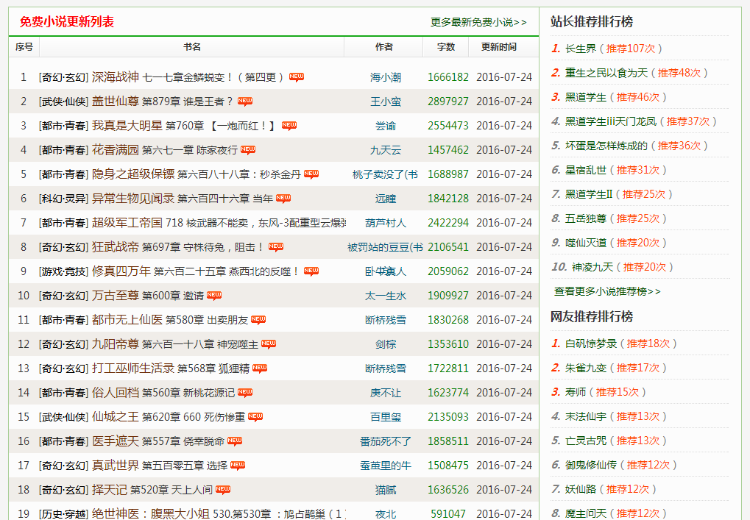This screenshot has width=750, height=520.
Task: Click the NEW badge beside 盖世仙尊
Action: (x=245, y=101)
